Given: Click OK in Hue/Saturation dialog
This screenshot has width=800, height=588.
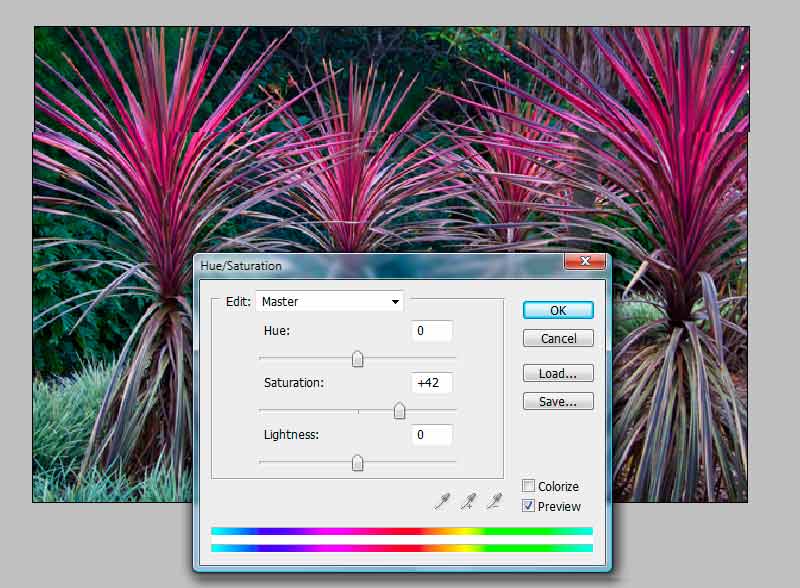Looking at the screenshot, I should [x=558, y=310].
